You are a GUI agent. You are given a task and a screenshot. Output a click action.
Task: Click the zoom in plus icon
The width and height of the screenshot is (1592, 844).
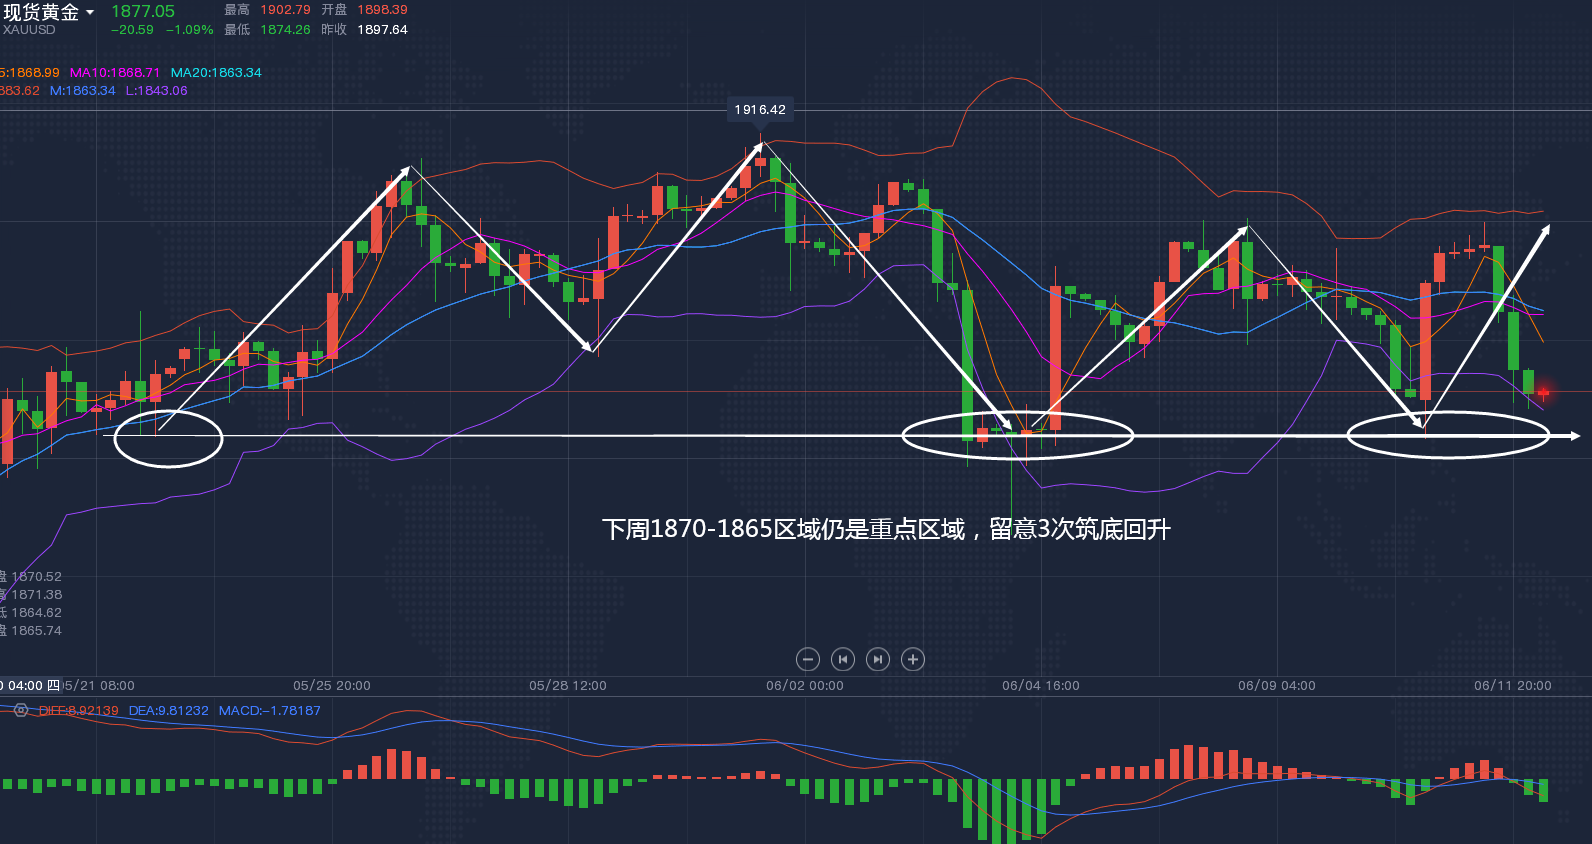tap(913, 659)
